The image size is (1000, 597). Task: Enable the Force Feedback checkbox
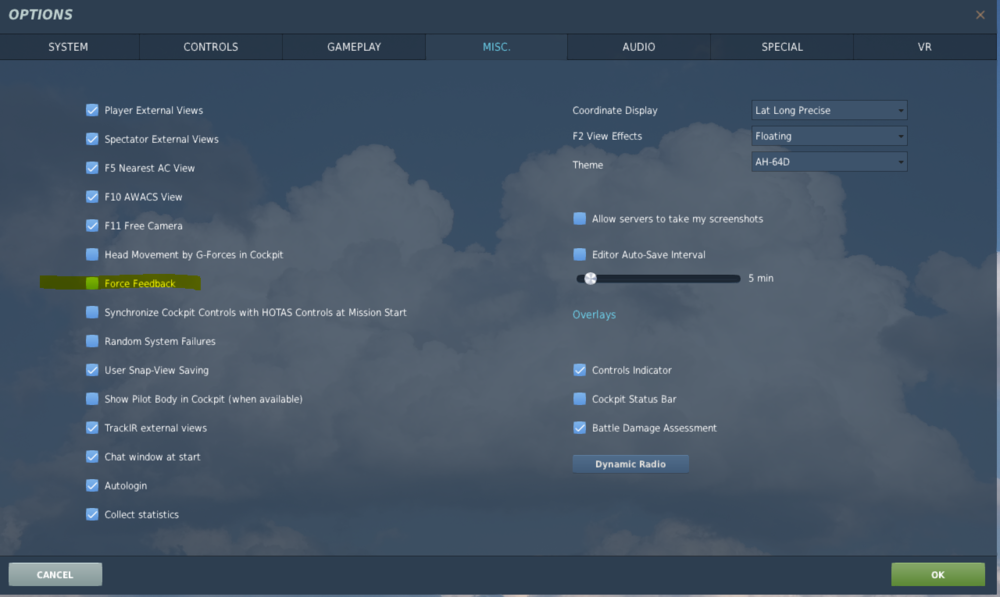tap(92, 283)
